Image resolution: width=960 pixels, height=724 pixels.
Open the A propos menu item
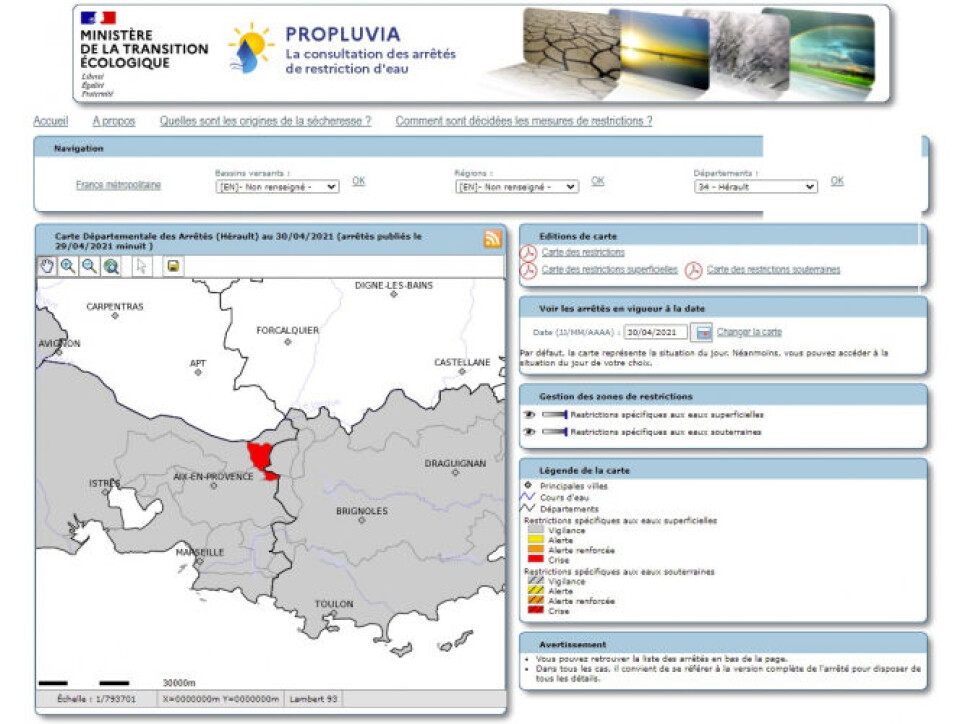click(x=113, y=121)
